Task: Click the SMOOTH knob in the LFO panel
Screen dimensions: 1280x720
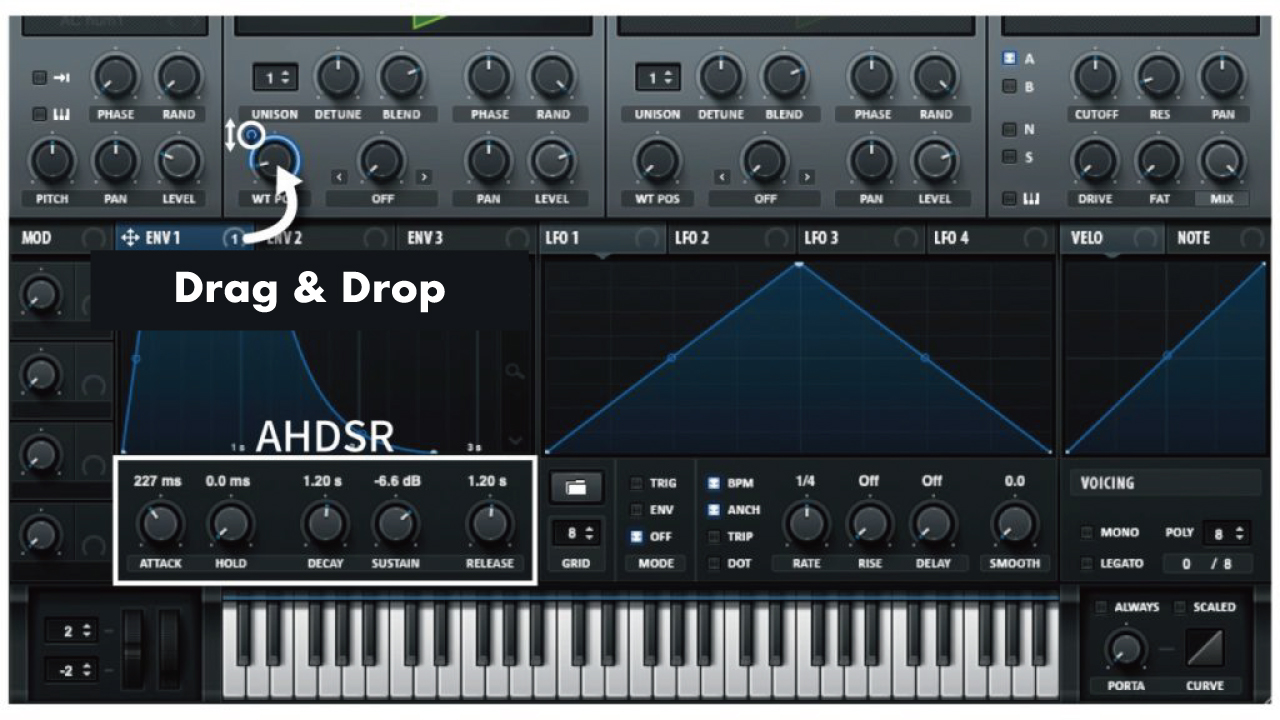Action: (1013, 521)
